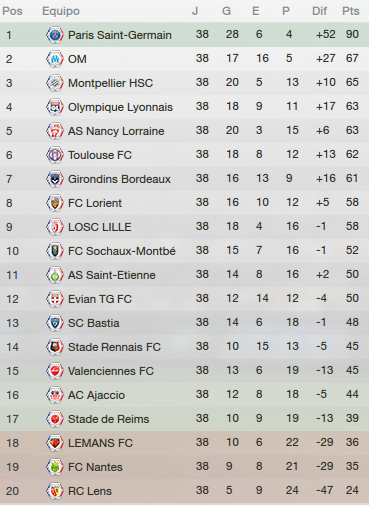Open the AS Saint-Etienne team link

tap(112, 275)
